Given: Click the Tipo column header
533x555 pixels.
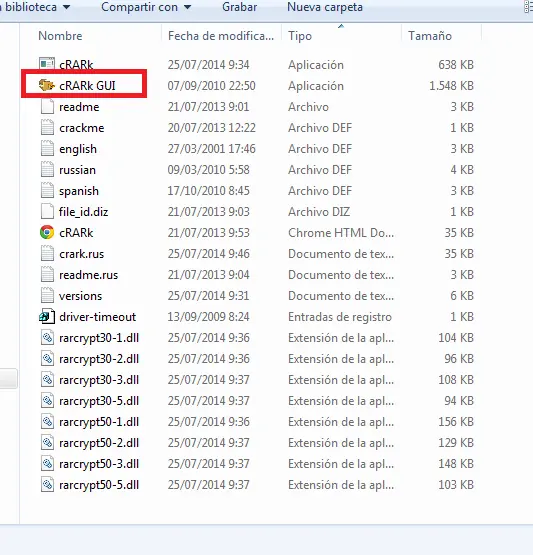Looking at the screenshot, I should 300,36.
